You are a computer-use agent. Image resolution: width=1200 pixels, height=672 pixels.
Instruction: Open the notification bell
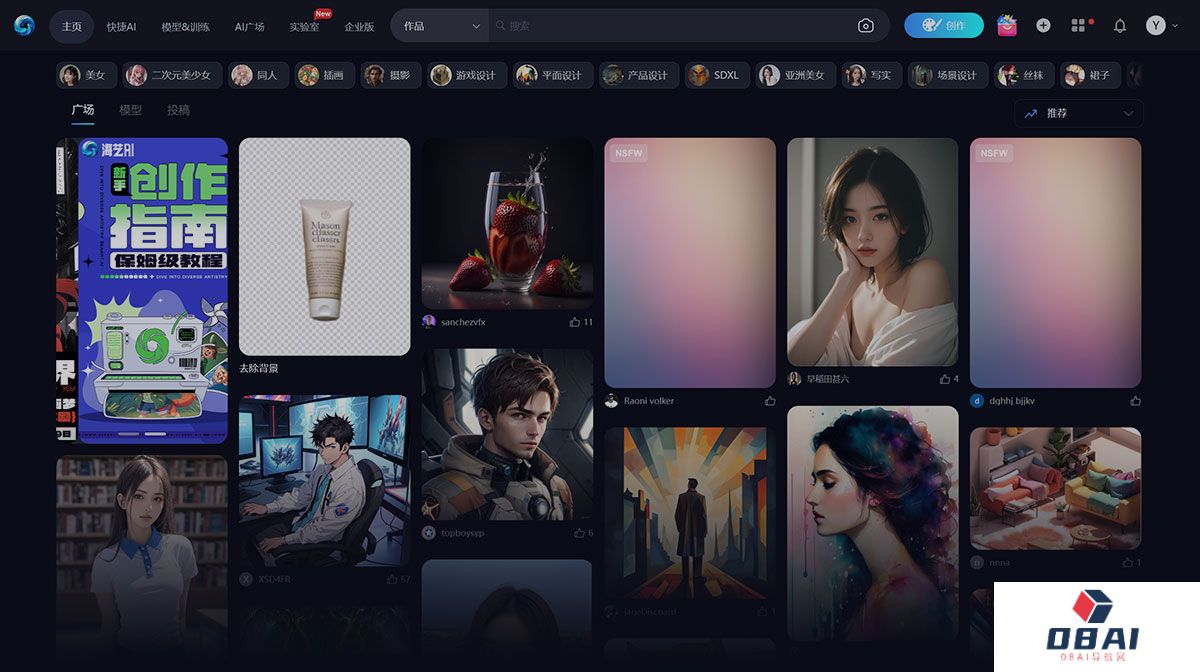coord(1120,25)
